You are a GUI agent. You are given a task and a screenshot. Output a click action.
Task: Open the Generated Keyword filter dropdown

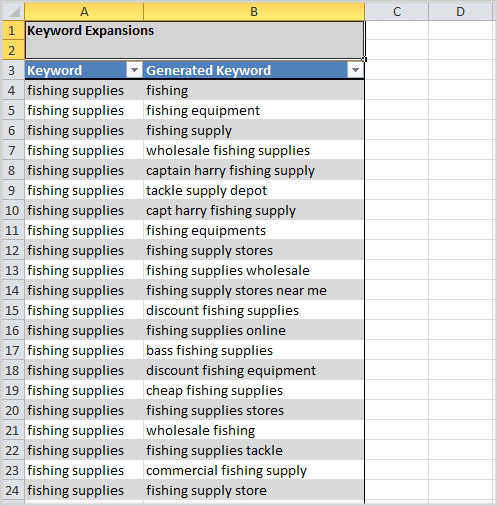(x=355, y=70)
